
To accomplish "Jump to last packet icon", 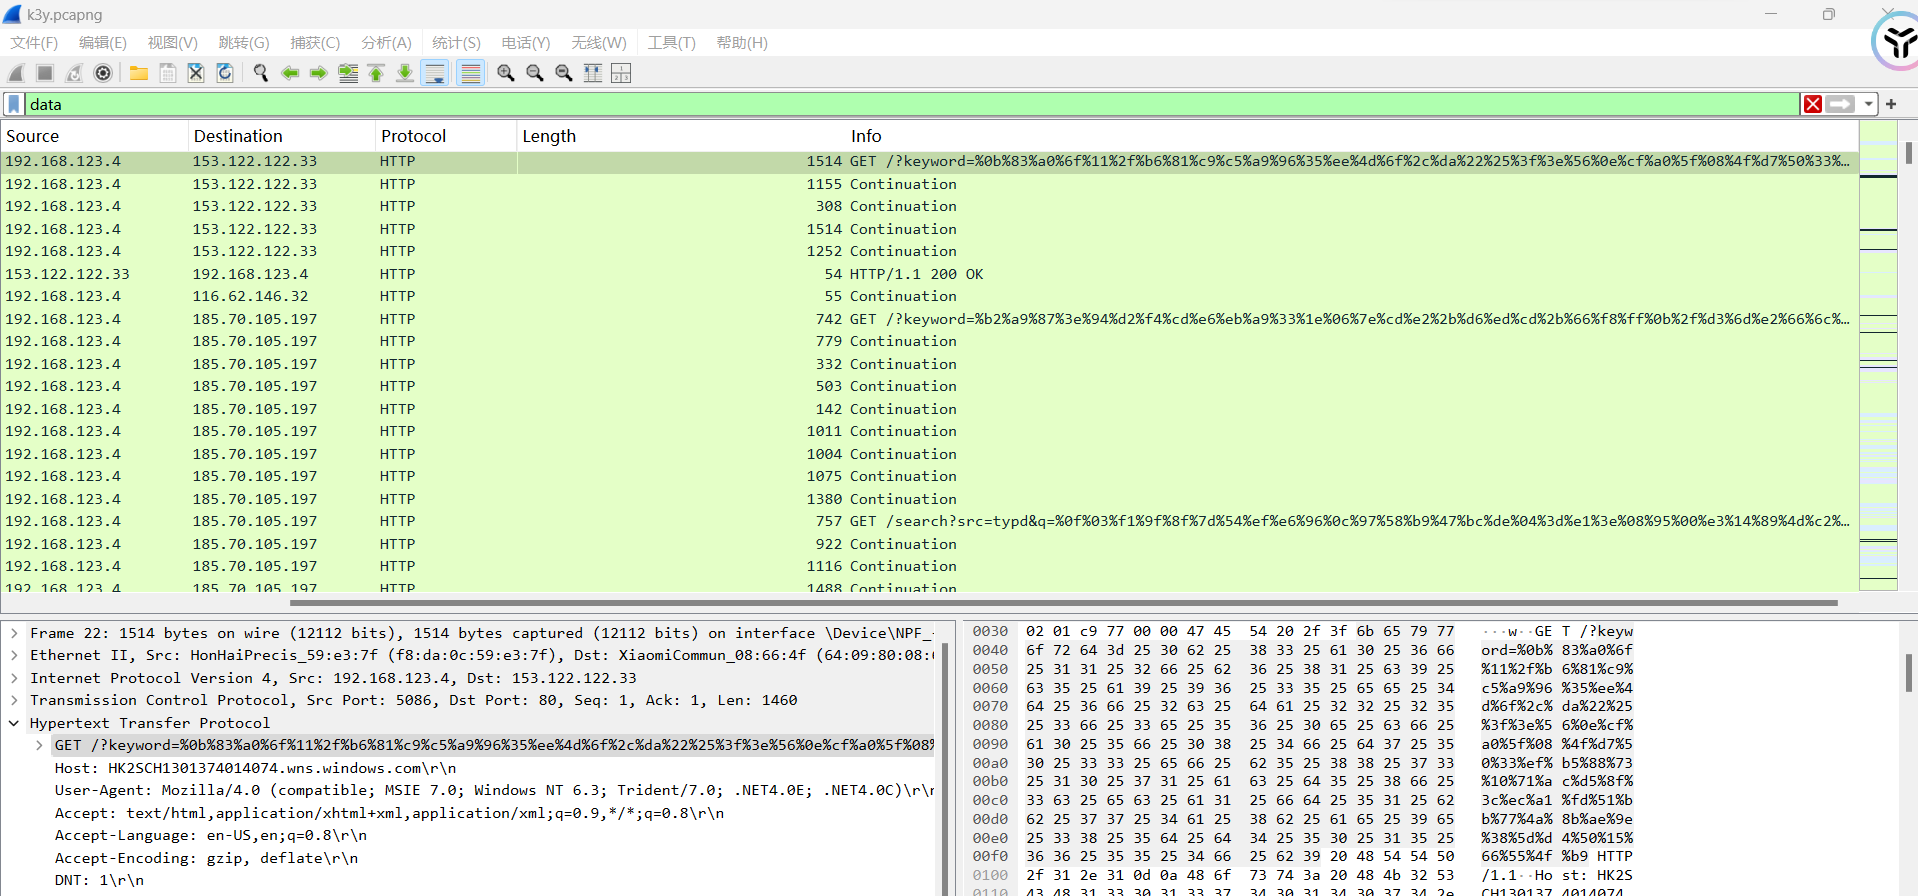I will [x=405, y=73].
